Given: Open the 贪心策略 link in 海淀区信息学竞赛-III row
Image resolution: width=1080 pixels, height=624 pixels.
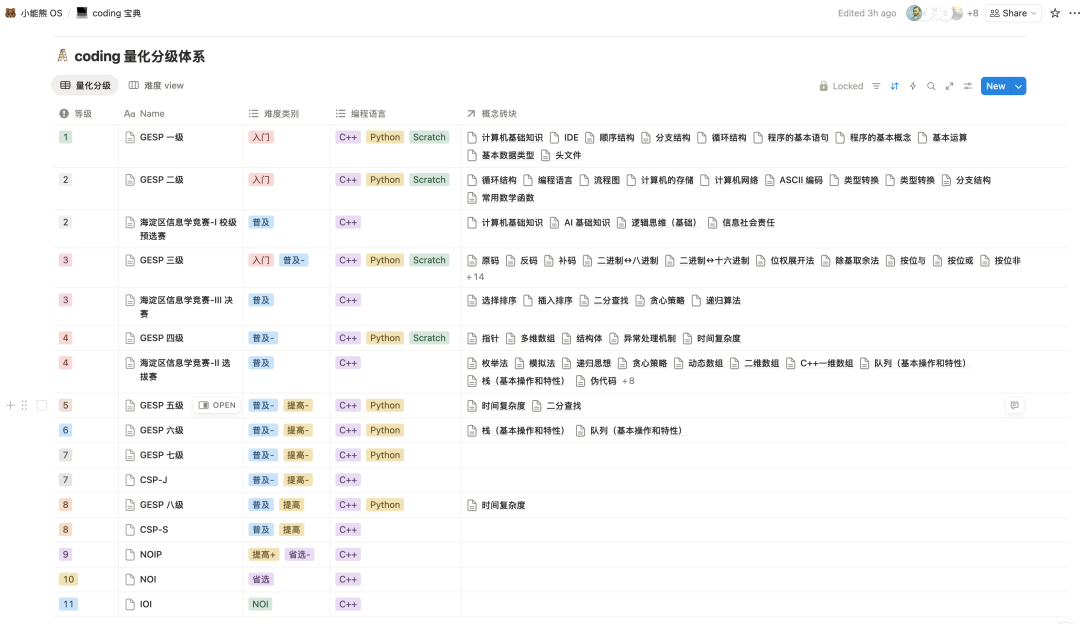Looking at the screenshot, I should [660, 300].
